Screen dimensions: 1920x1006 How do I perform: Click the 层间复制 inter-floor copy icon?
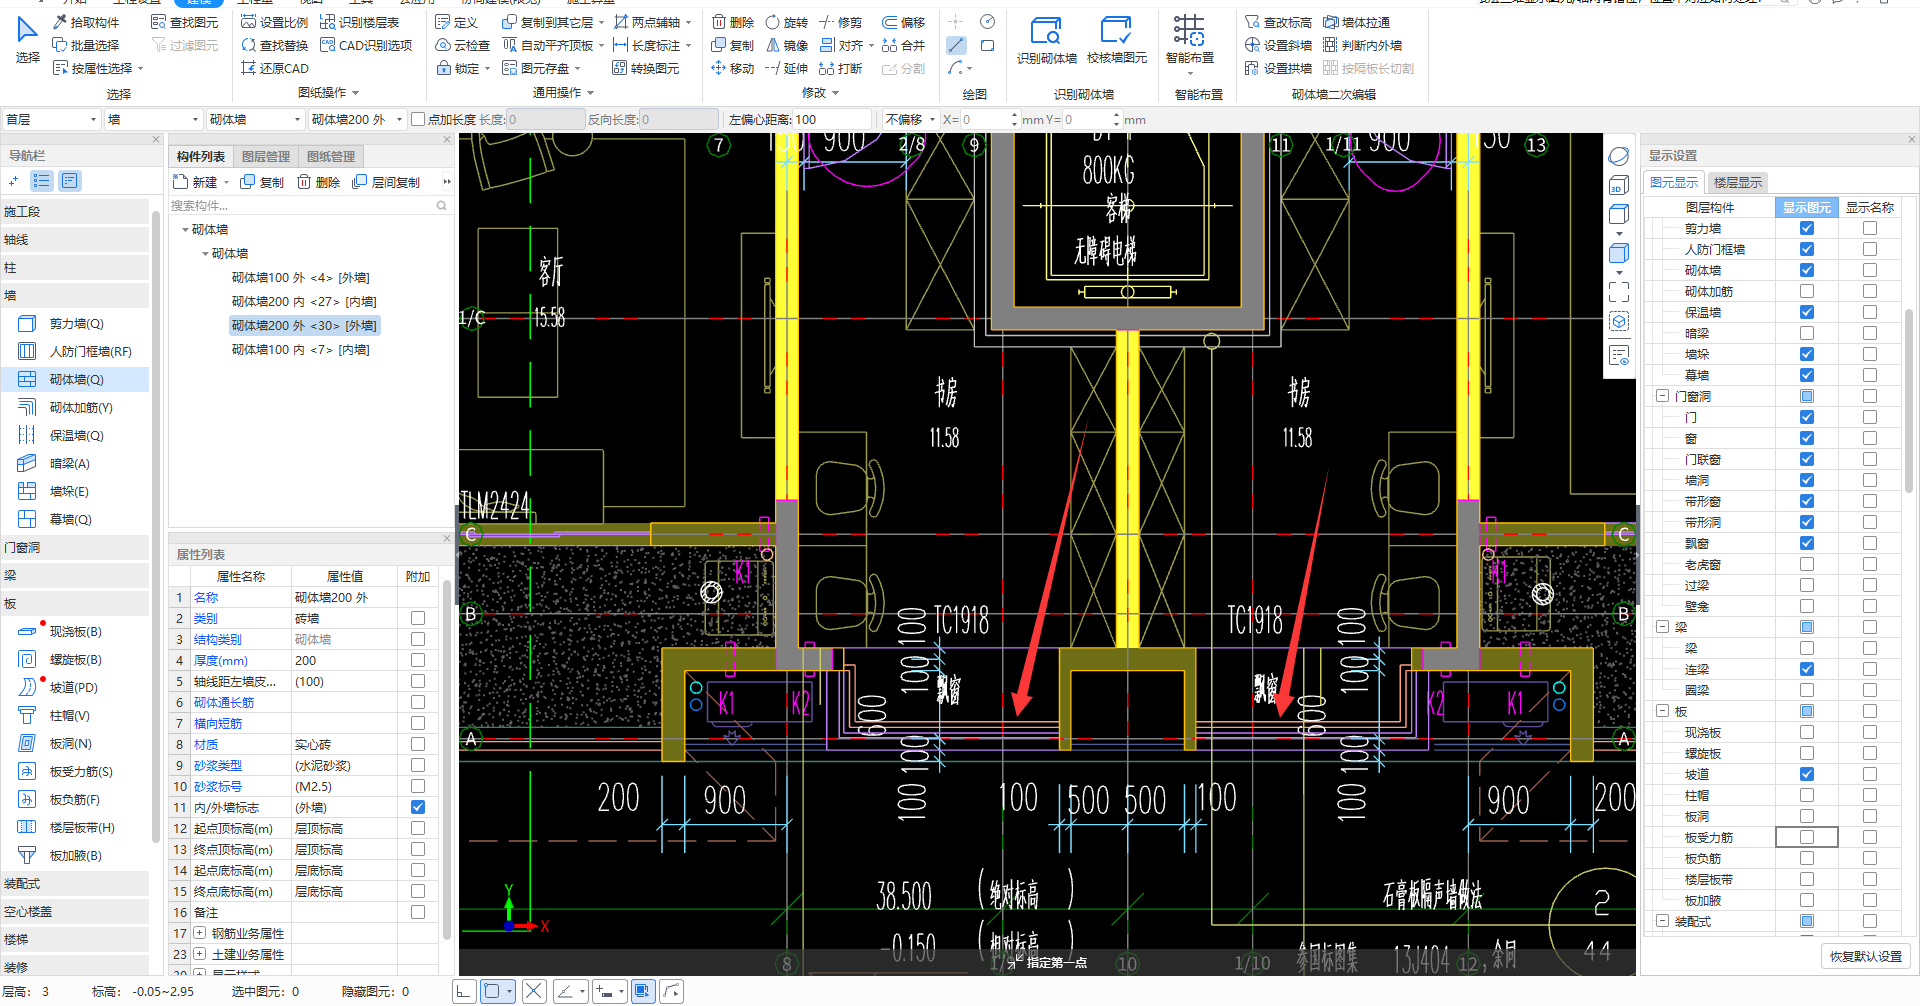pyautogui.click(x=386, y=182)
